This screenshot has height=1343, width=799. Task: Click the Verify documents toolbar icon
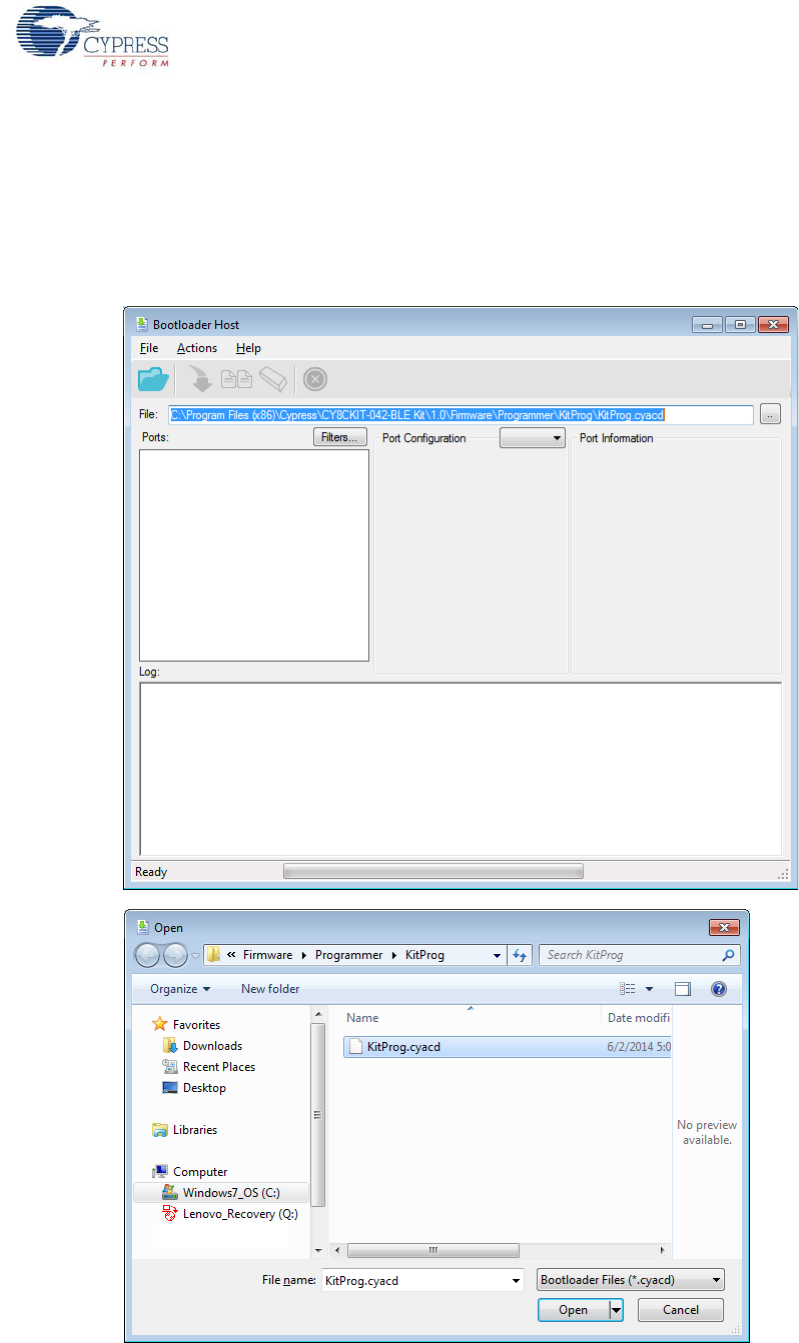point(236,379)
